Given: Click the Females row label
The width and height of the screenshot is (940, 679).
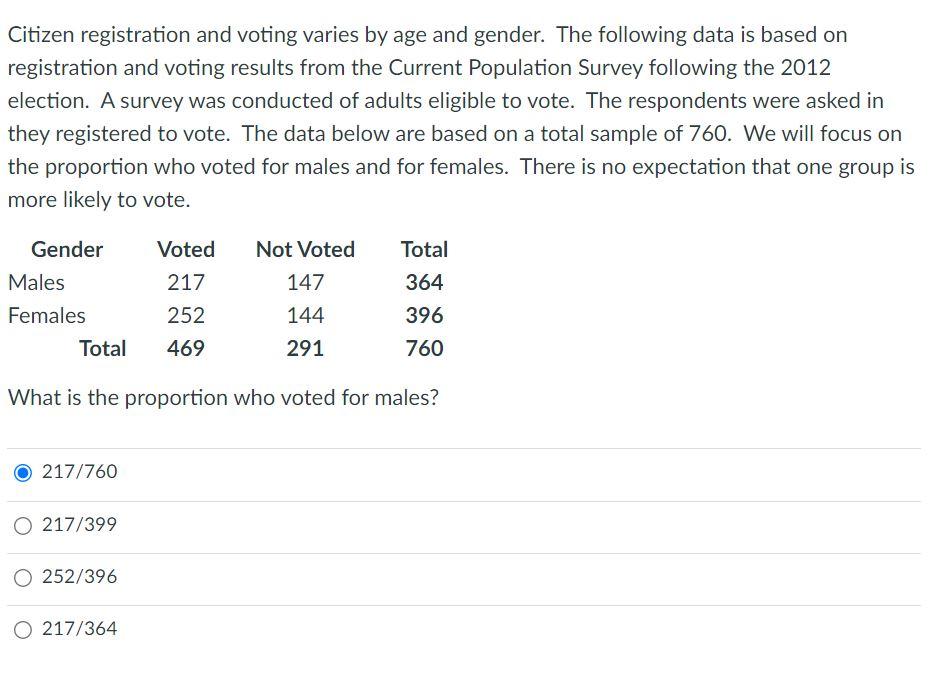Looking at the screenshot, I should click(46, 315).
